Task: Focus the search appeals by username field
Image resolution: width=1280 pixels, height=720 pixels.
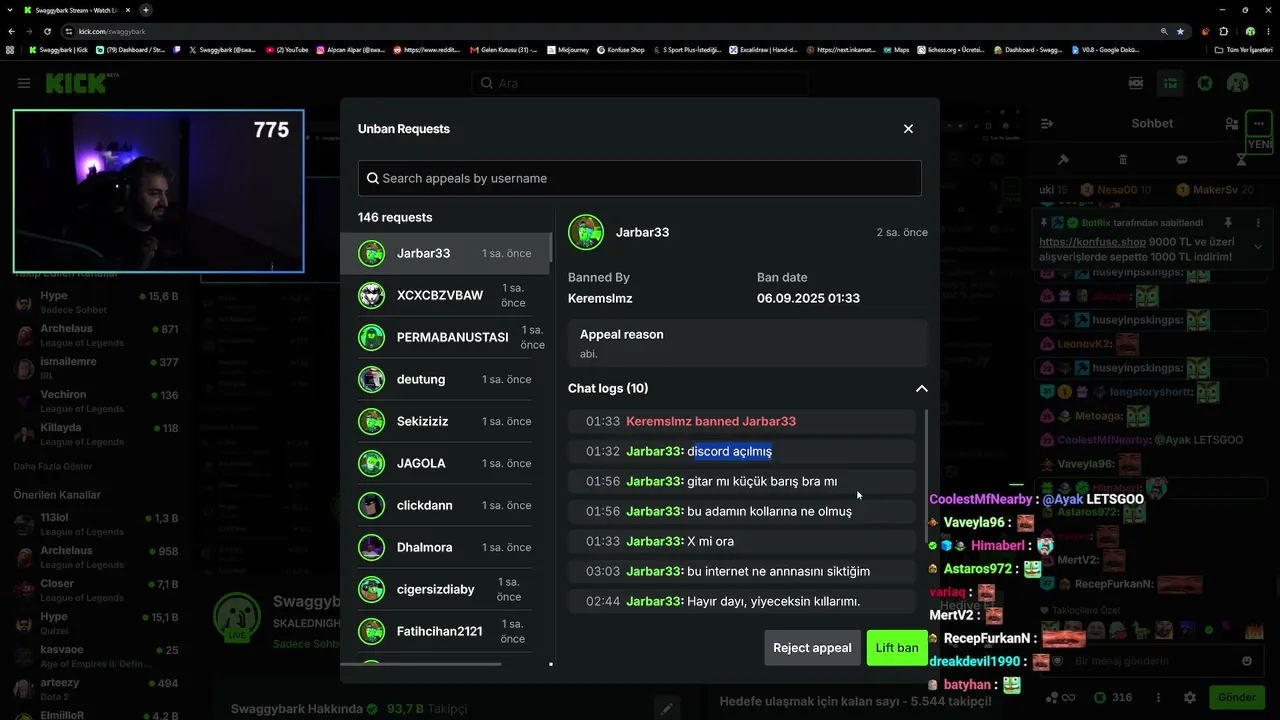Action: pyautogui.click(x=640, y=178)
